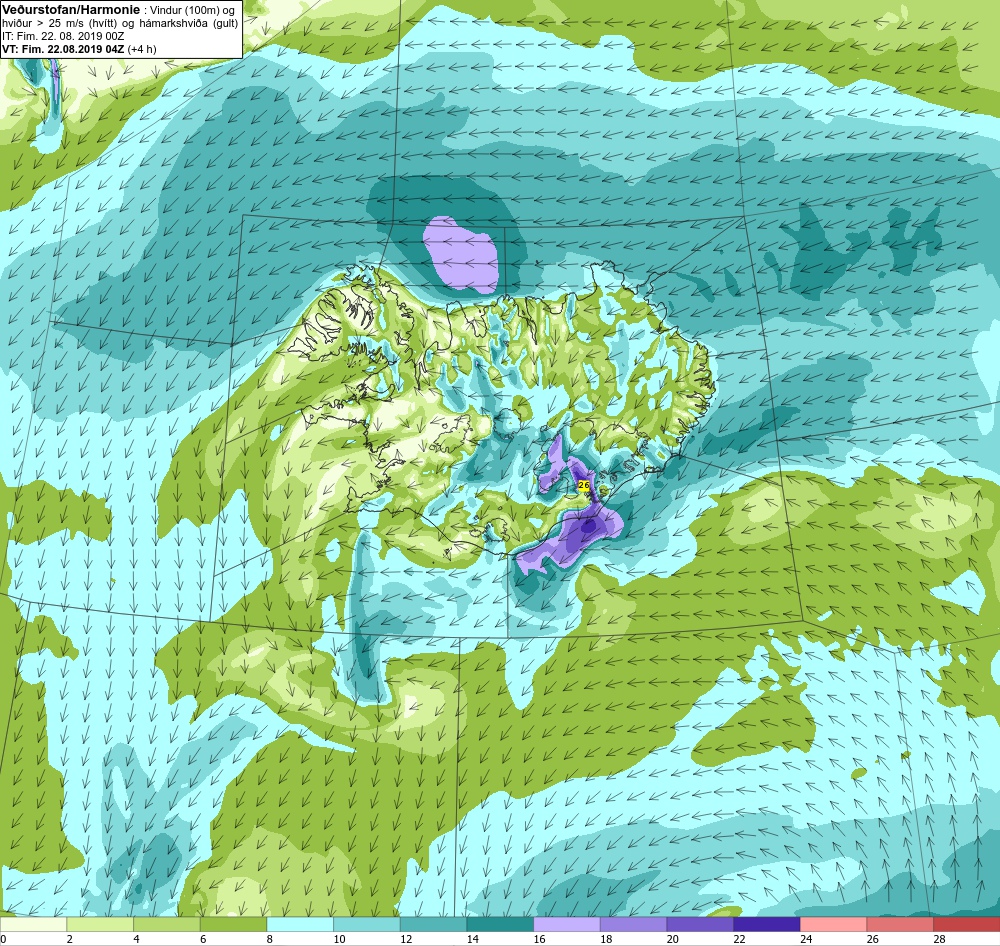Image resolution: width=1000 pixels, height=946 pixels.
Task: Click the 8–10 m/s light cyan legend swatch
Action: tap(300, 924)
